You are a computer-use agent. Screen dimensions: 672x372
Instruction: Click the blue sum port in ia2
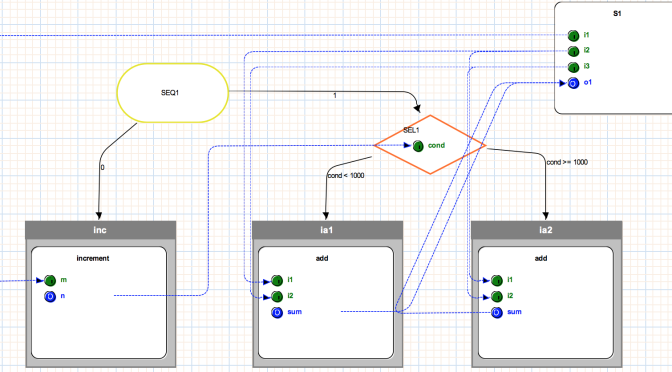coord(497,312)
